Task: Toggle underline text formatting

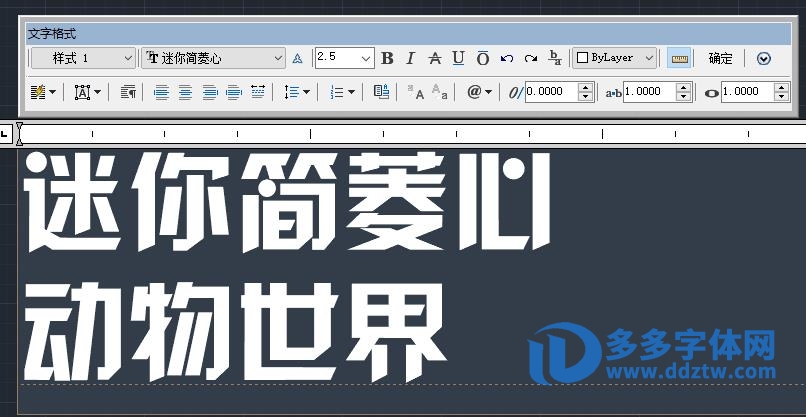Action: 458,59
